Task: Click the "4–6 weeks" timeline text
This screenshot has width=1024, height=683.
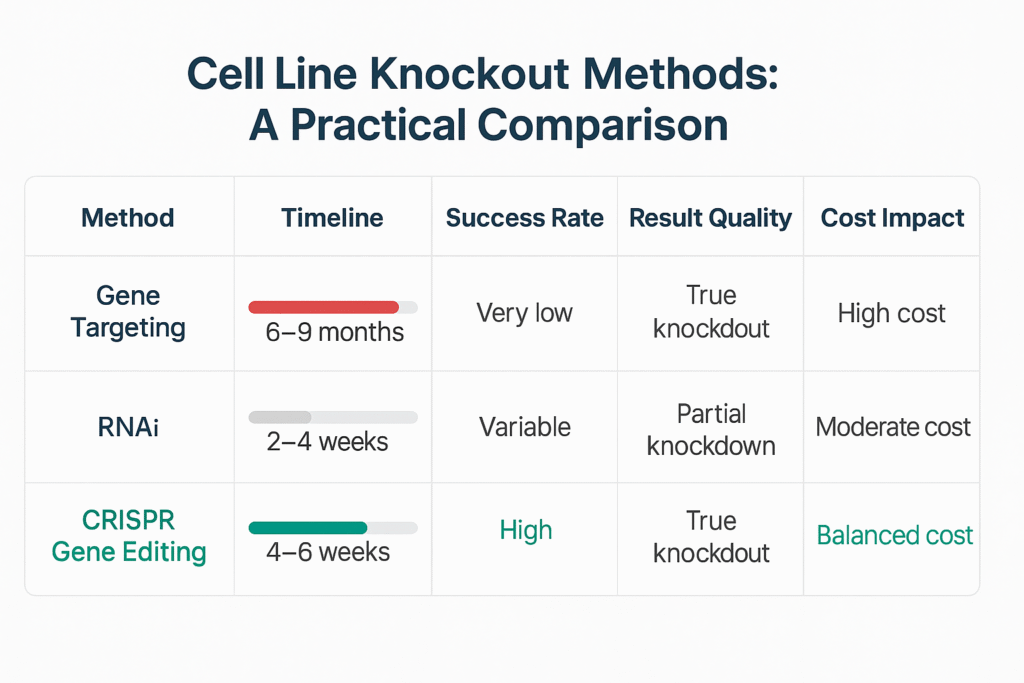Action: click(328, 552)
